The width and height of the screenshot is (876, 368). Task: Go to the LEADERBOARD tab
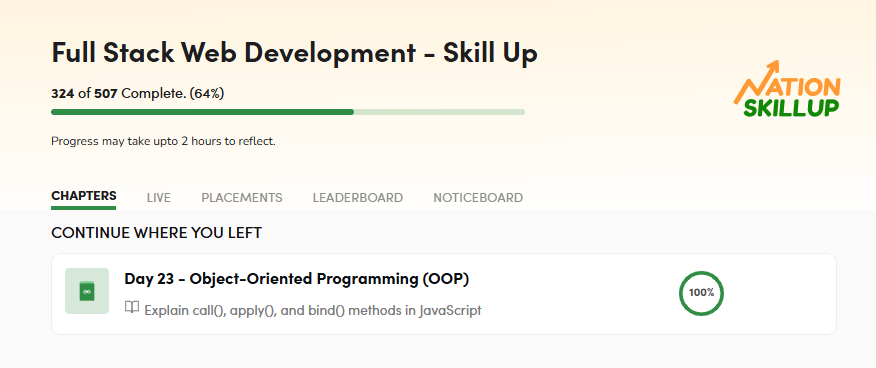point(358,198)
